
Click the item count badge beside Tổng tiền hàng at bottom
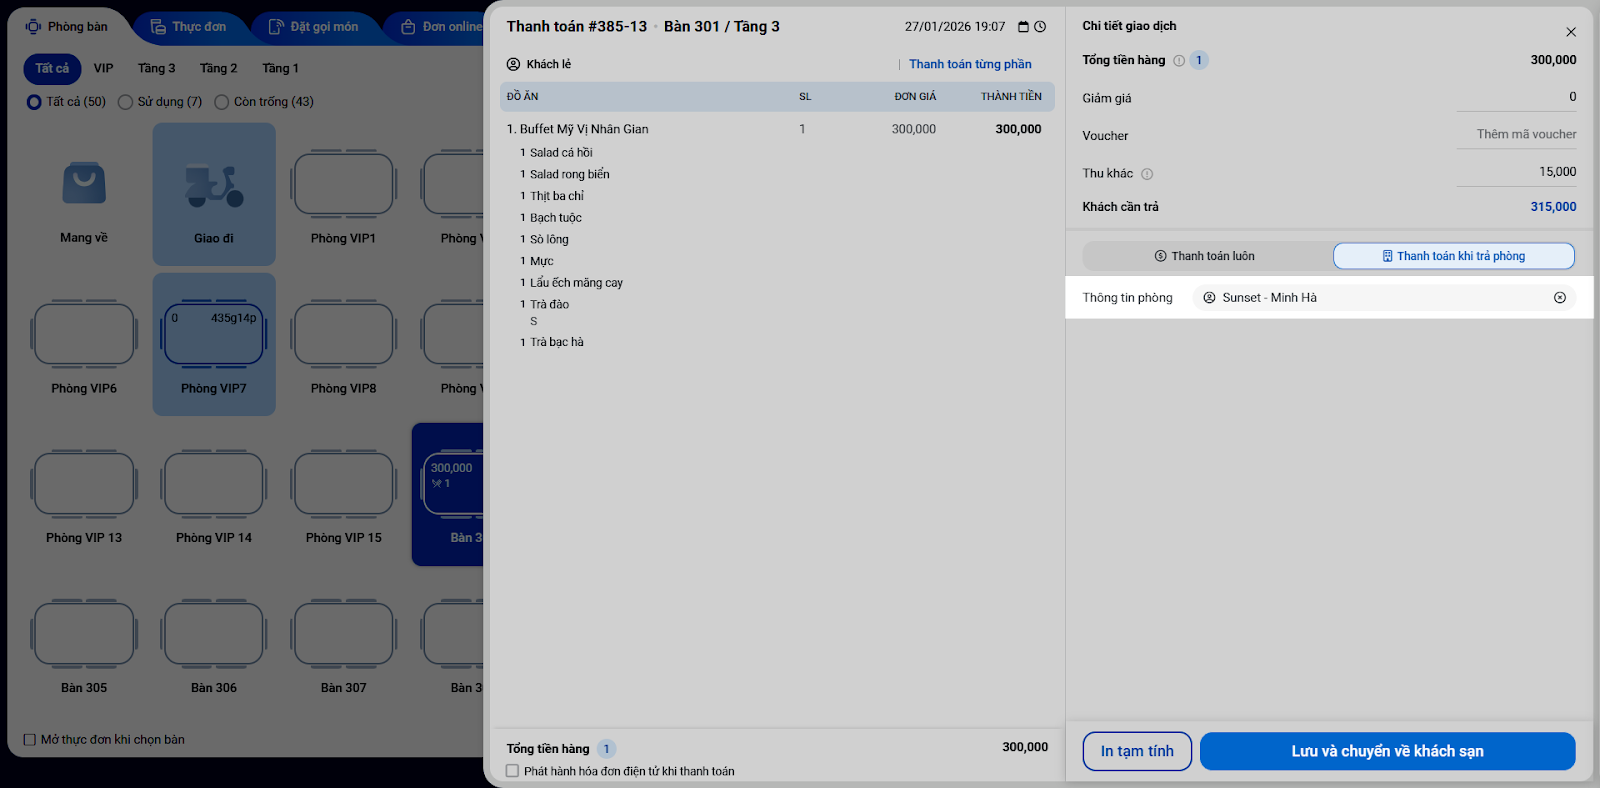(606, 749)
